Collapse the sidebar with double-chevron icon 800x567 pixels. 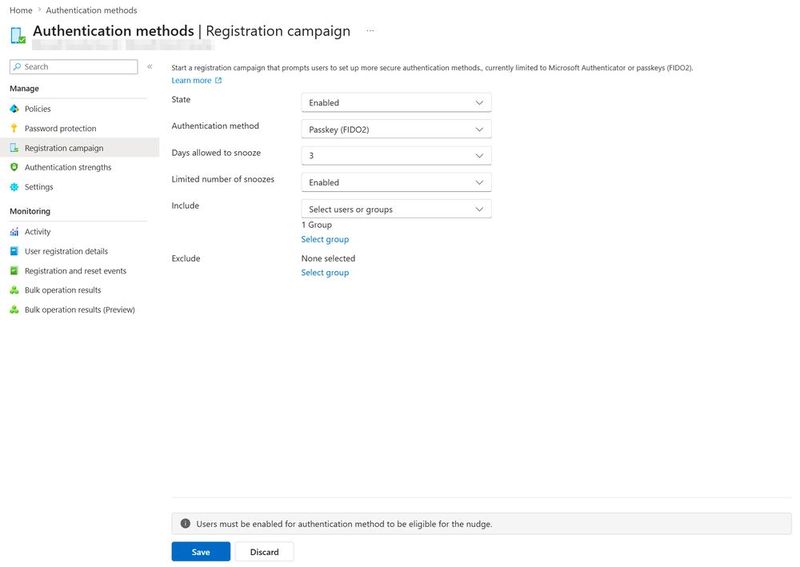[149, 66]
